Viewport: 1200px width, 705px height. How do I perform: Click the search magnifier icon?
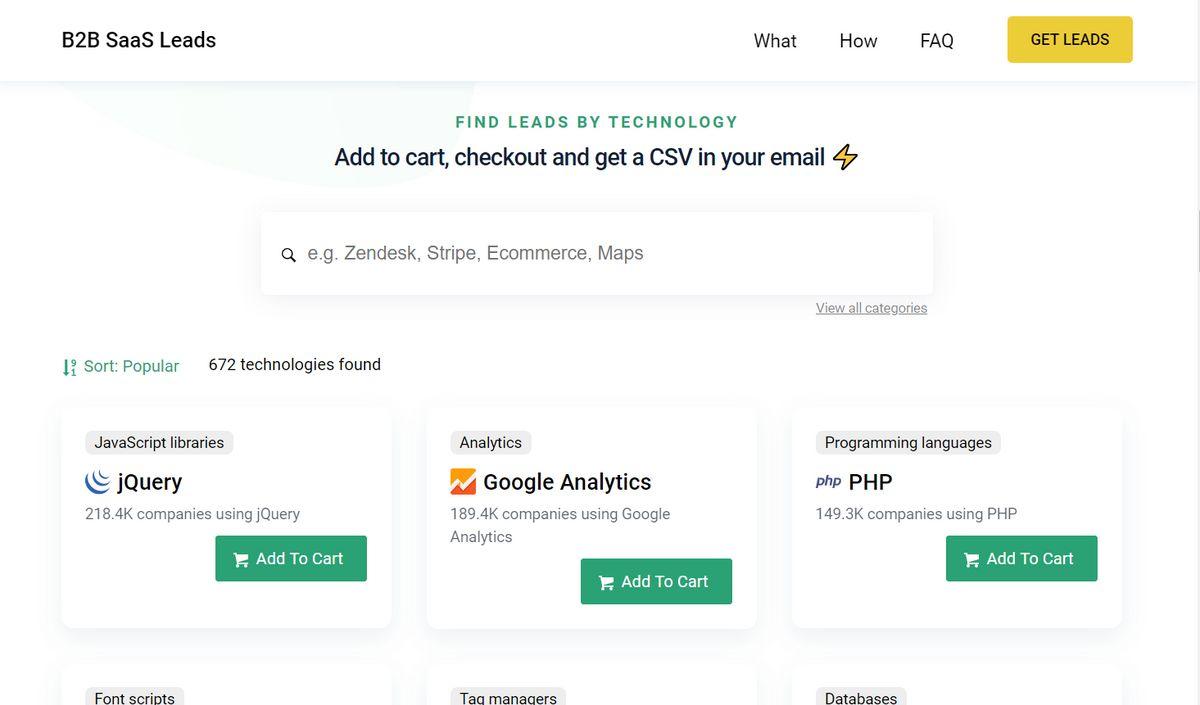point(288,255)
